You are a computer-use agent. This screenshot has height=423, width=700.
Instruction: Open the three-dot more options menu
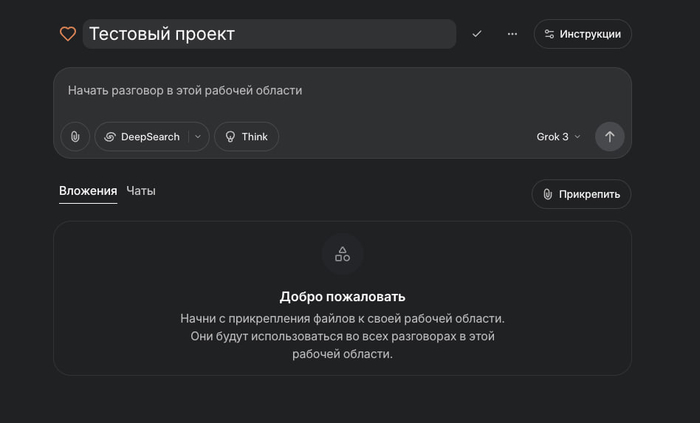coord(512,34)
